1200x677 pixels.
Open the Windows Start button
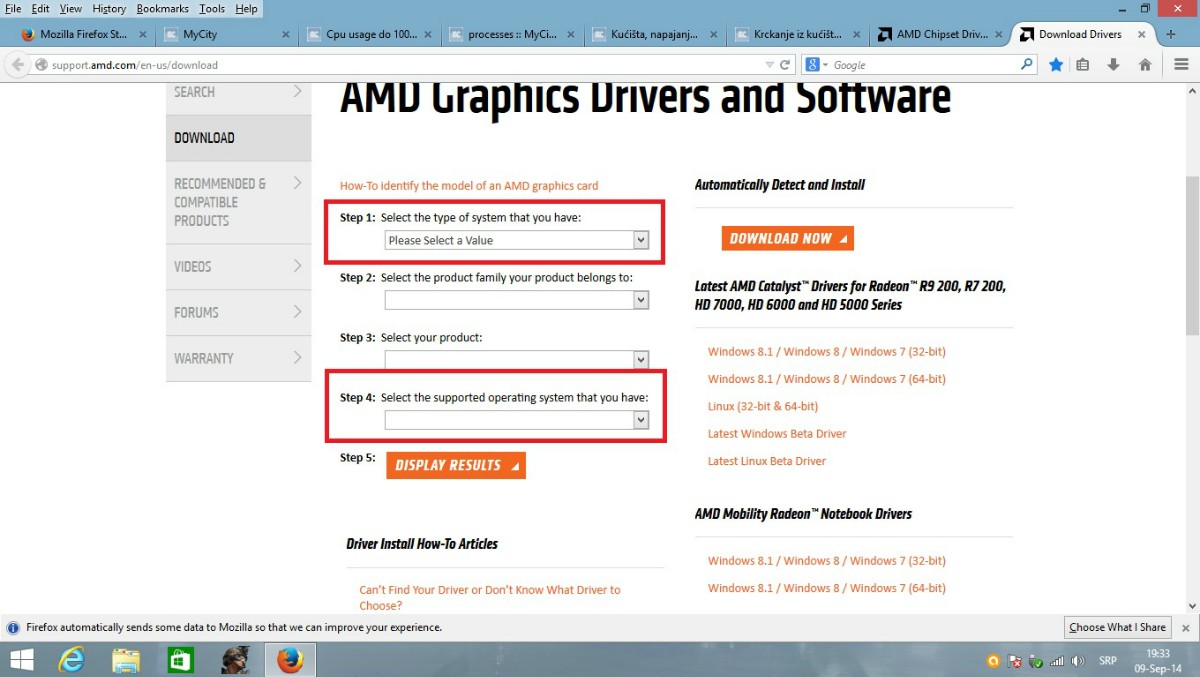coord(21,660)
